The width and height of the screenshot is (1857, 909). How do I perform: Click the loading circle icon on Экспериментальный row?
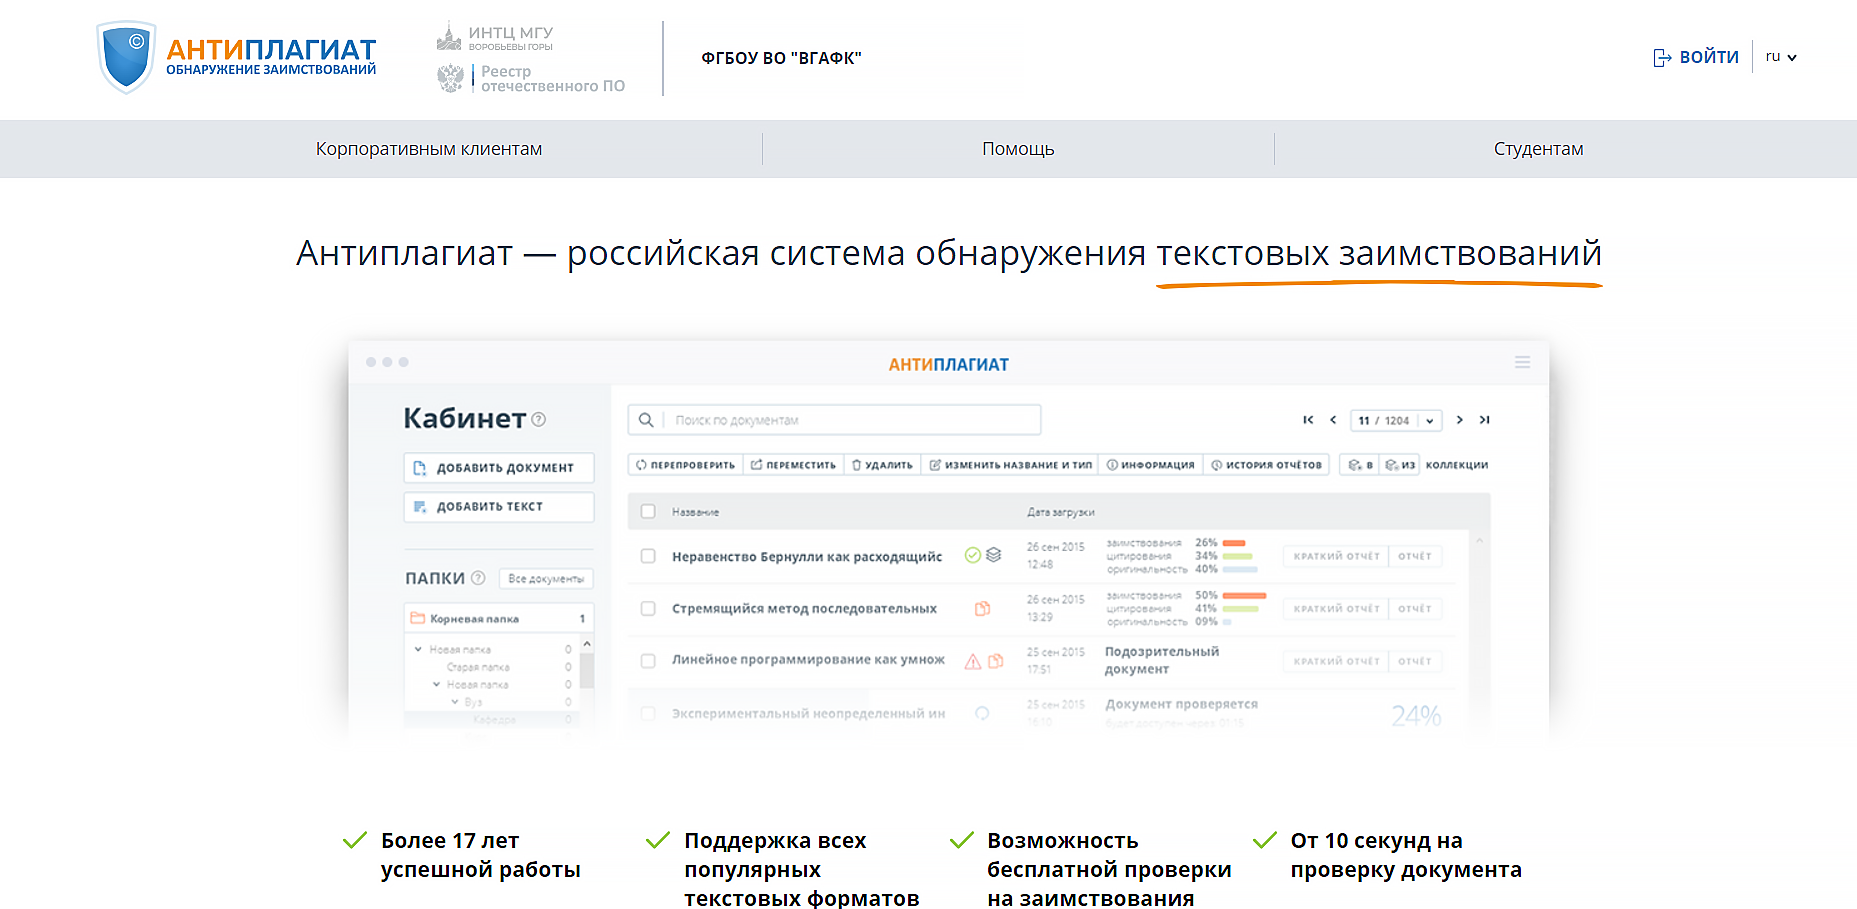coord(982,713)
